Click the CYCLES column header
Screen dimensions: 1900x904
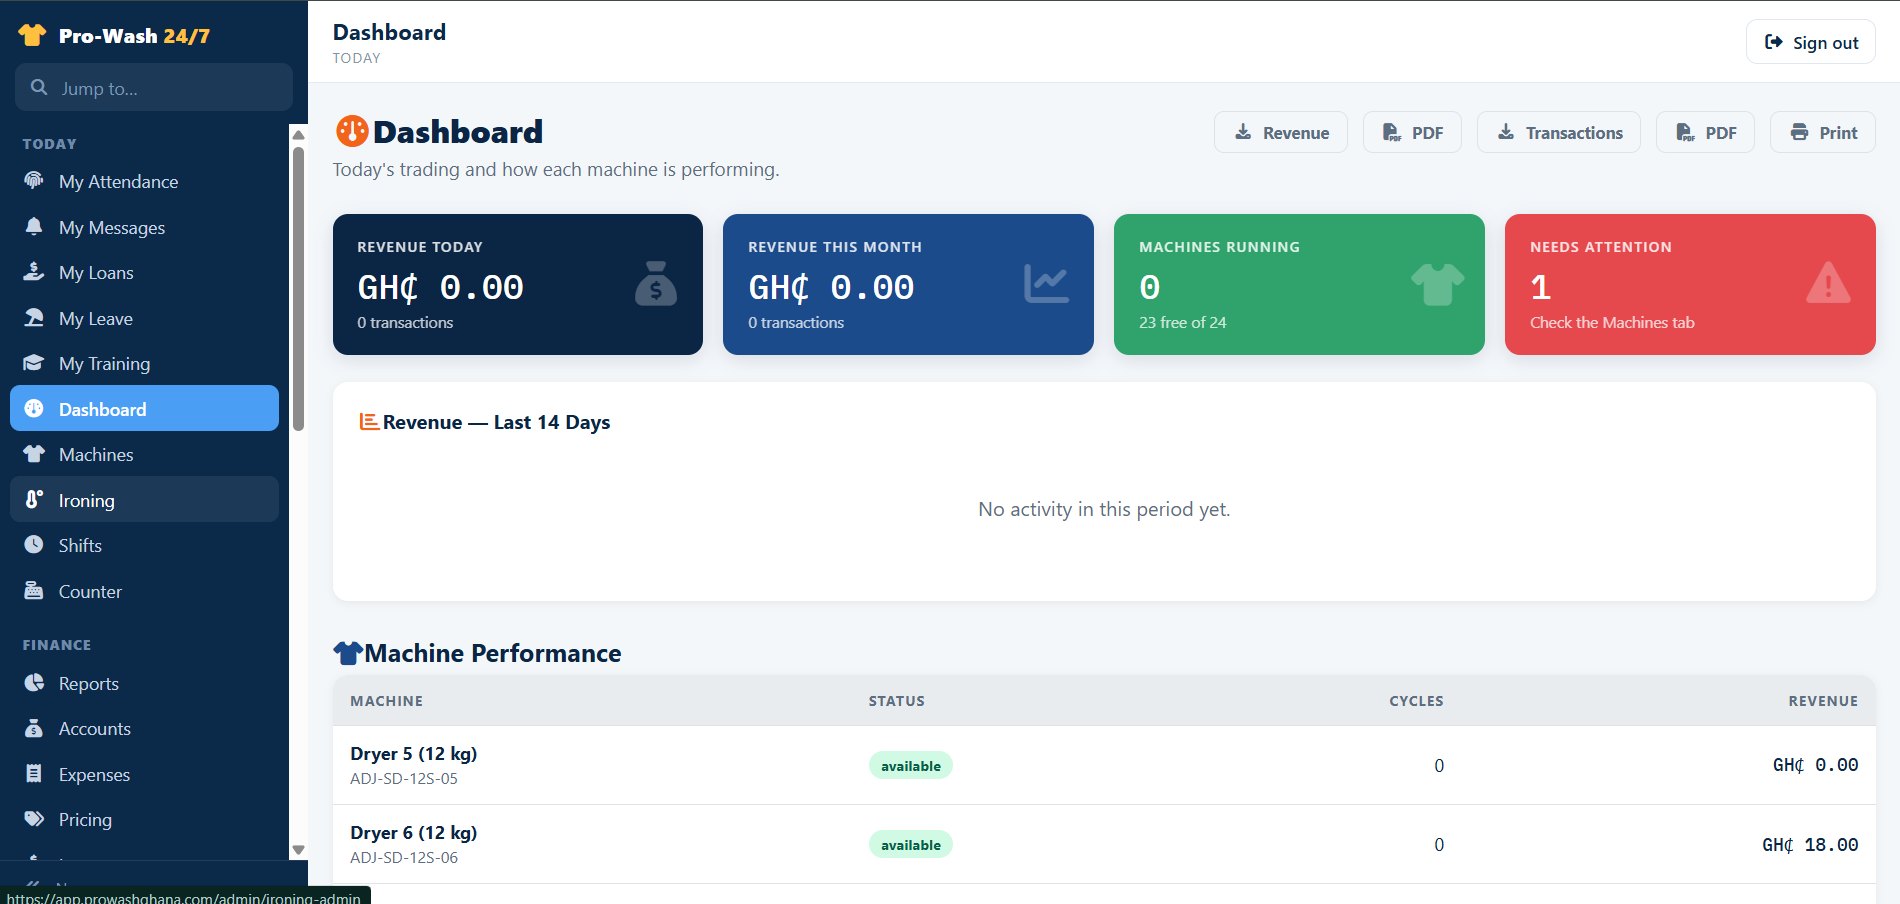[x=1416, y=700]
